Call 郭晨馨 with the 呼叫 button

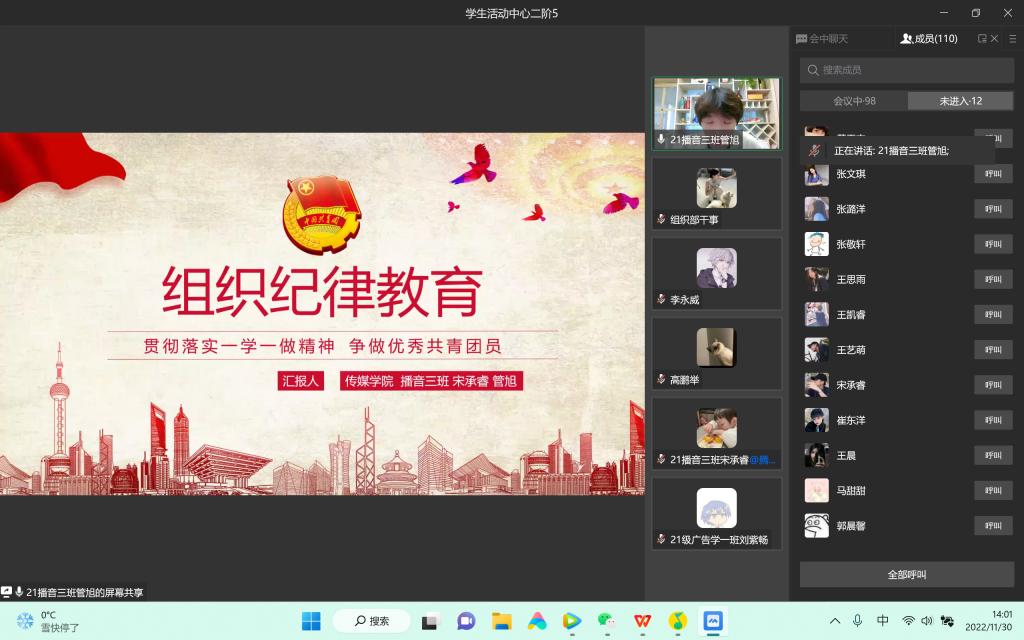(993, 526)
